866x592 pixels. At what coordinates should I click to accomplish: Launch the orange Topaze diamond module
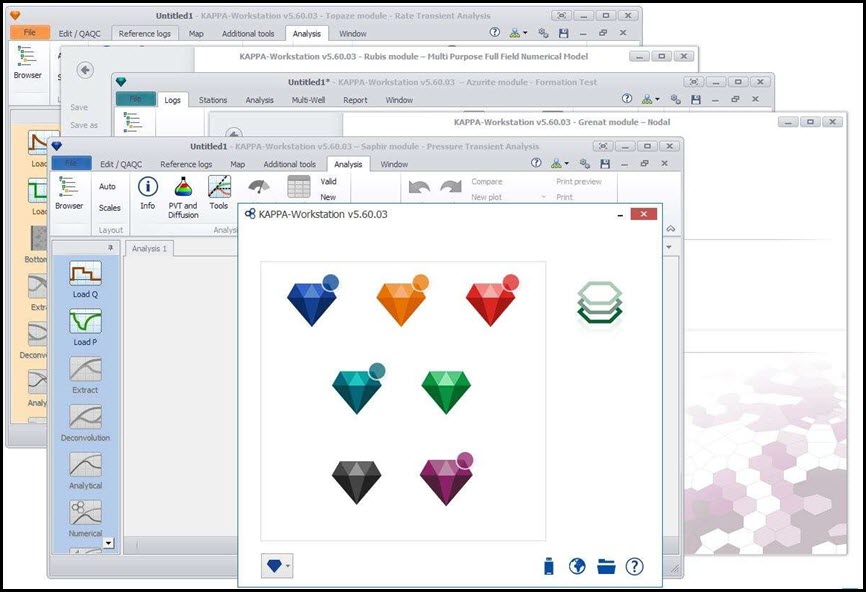[402, 301]
